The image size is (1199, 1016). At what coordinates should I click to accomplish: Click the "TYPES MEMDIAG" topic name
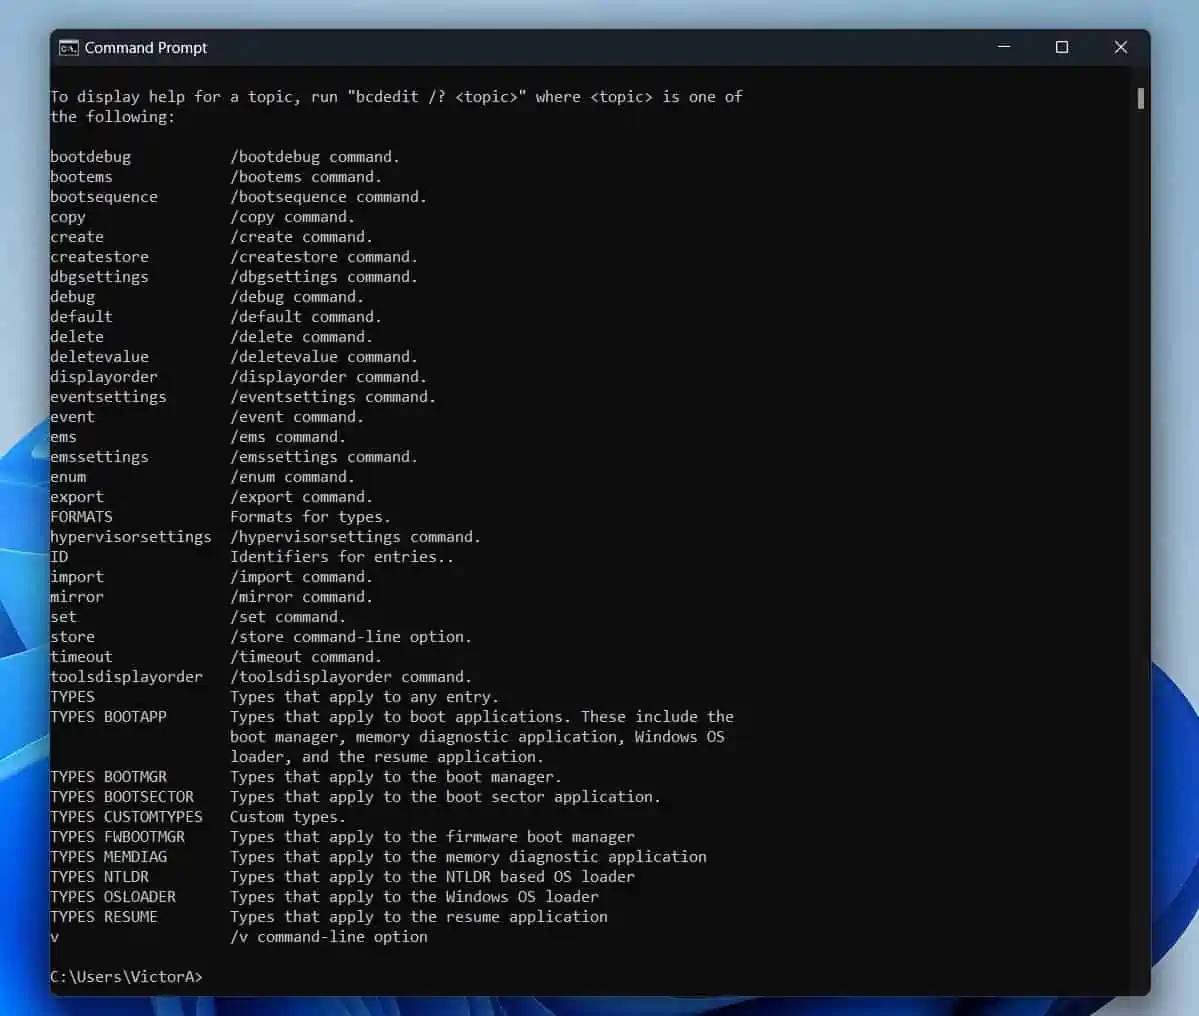(109, 857)
